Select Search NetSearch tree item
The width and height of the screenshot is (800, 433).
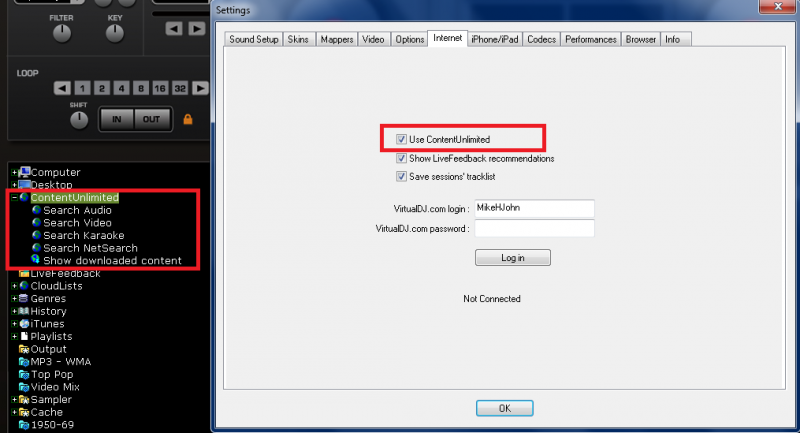point(90,248)
